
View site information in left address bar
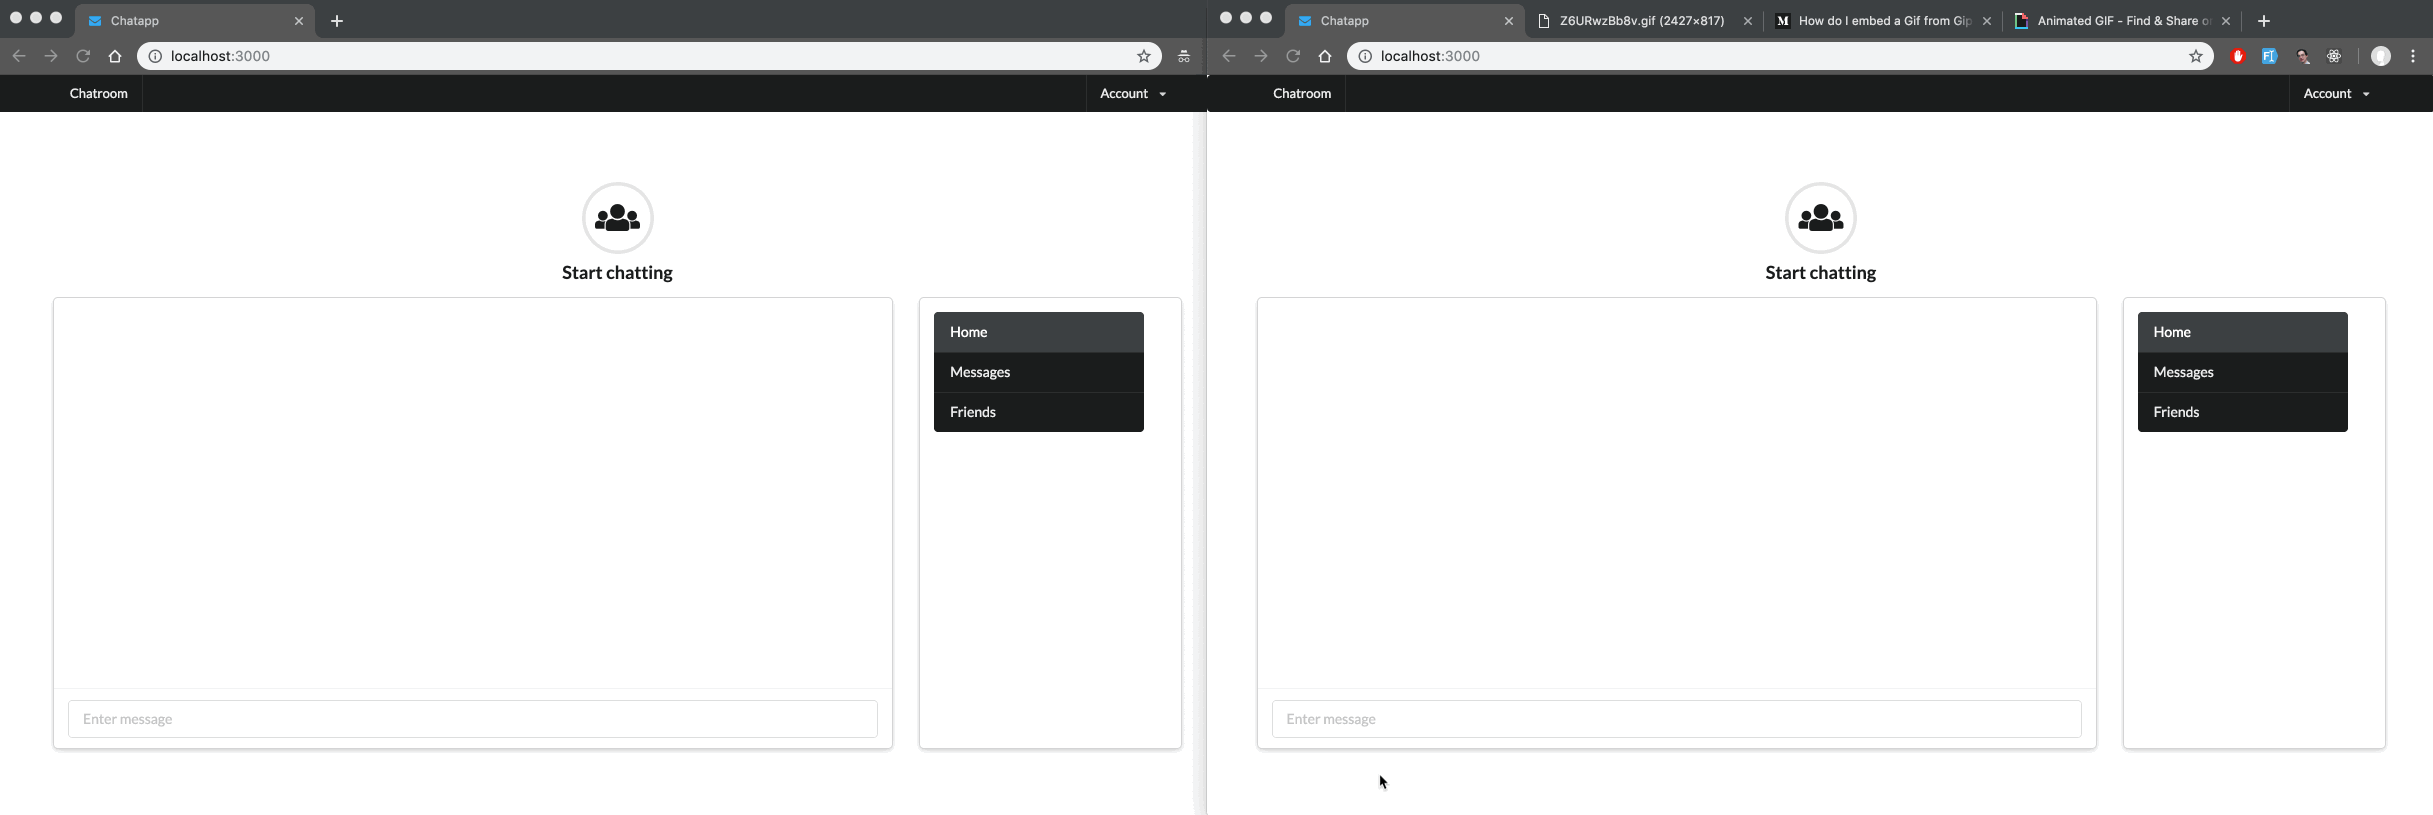click(x=155, y=56)
